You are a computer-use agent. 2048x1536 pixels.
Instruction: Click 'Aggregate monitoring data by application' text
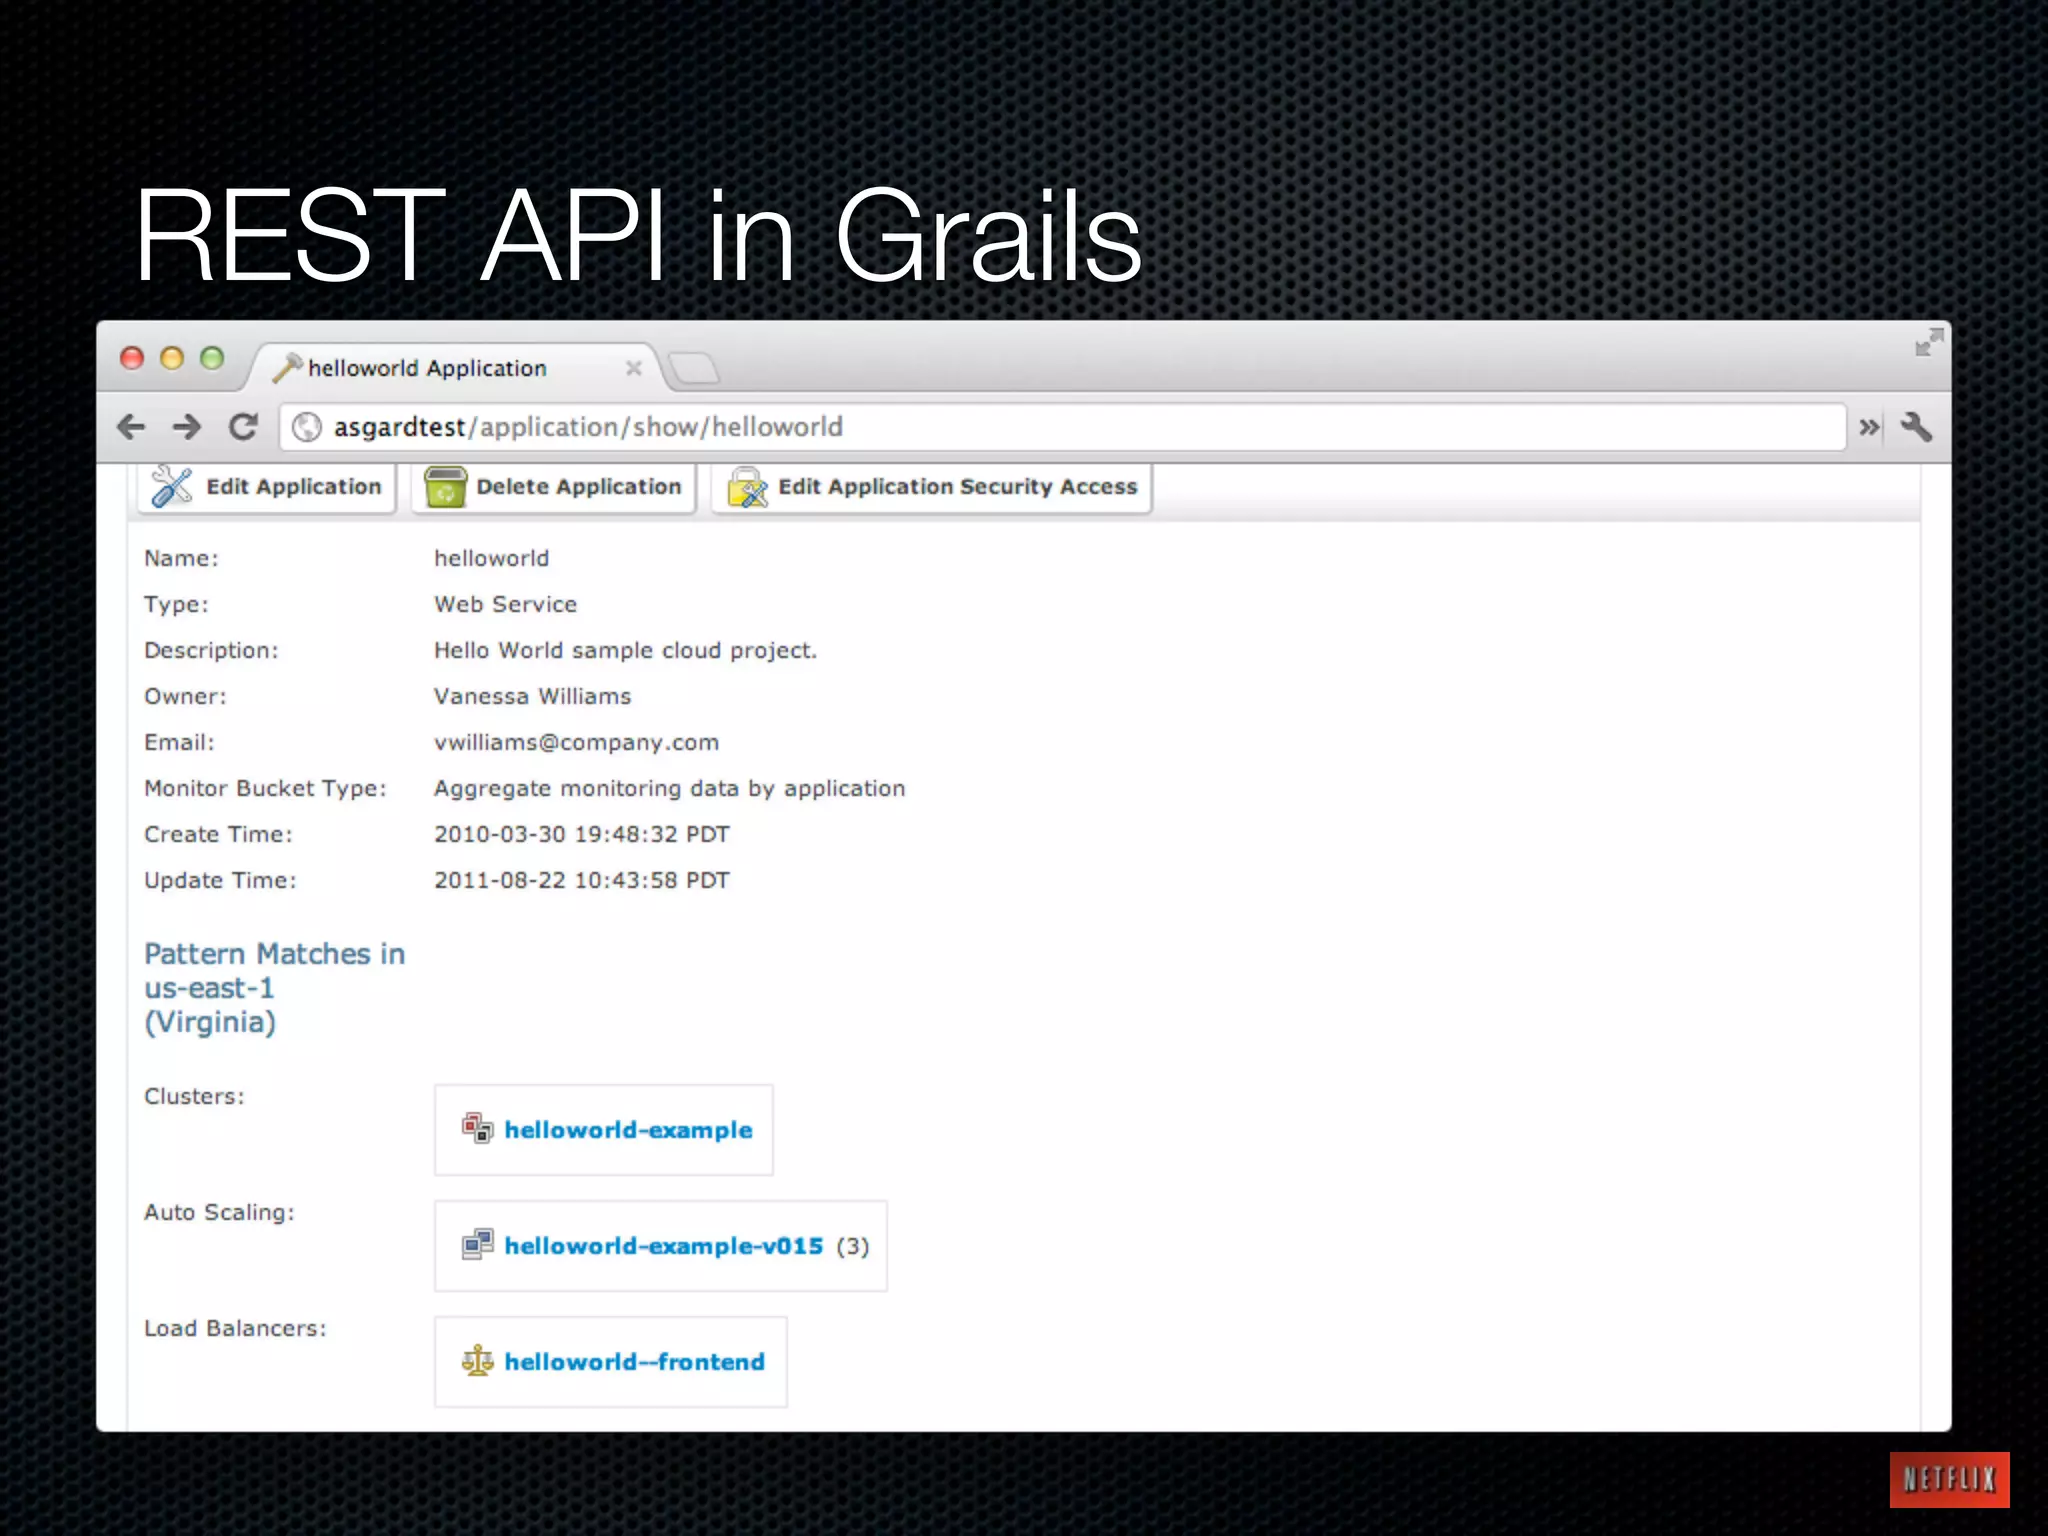[x=669, y=788]
